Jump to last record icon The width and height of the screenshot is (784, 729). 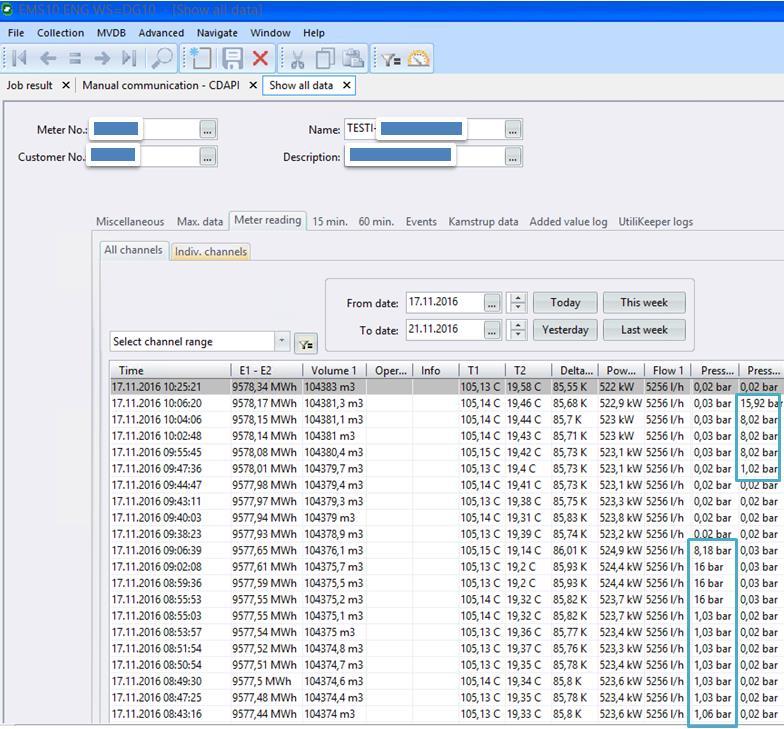click(x=129, y=58)
